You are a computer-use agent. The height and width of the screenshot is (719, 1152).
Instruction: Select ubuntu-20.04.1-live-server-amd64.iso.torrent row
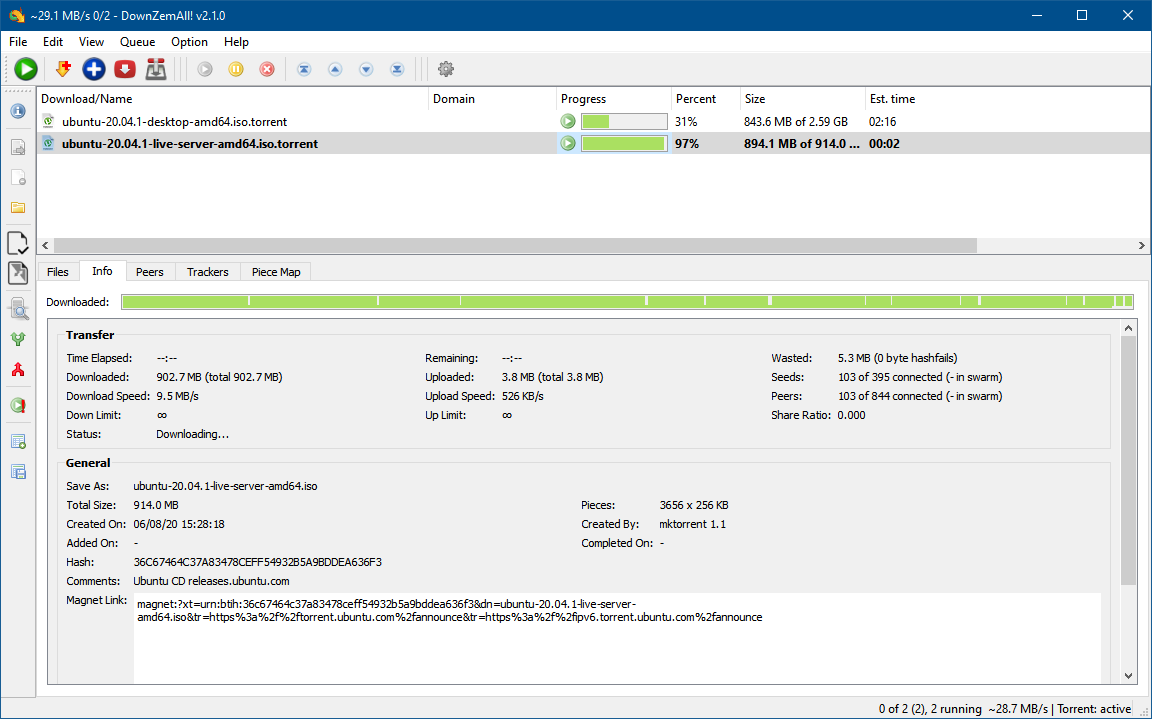(592, 143)
